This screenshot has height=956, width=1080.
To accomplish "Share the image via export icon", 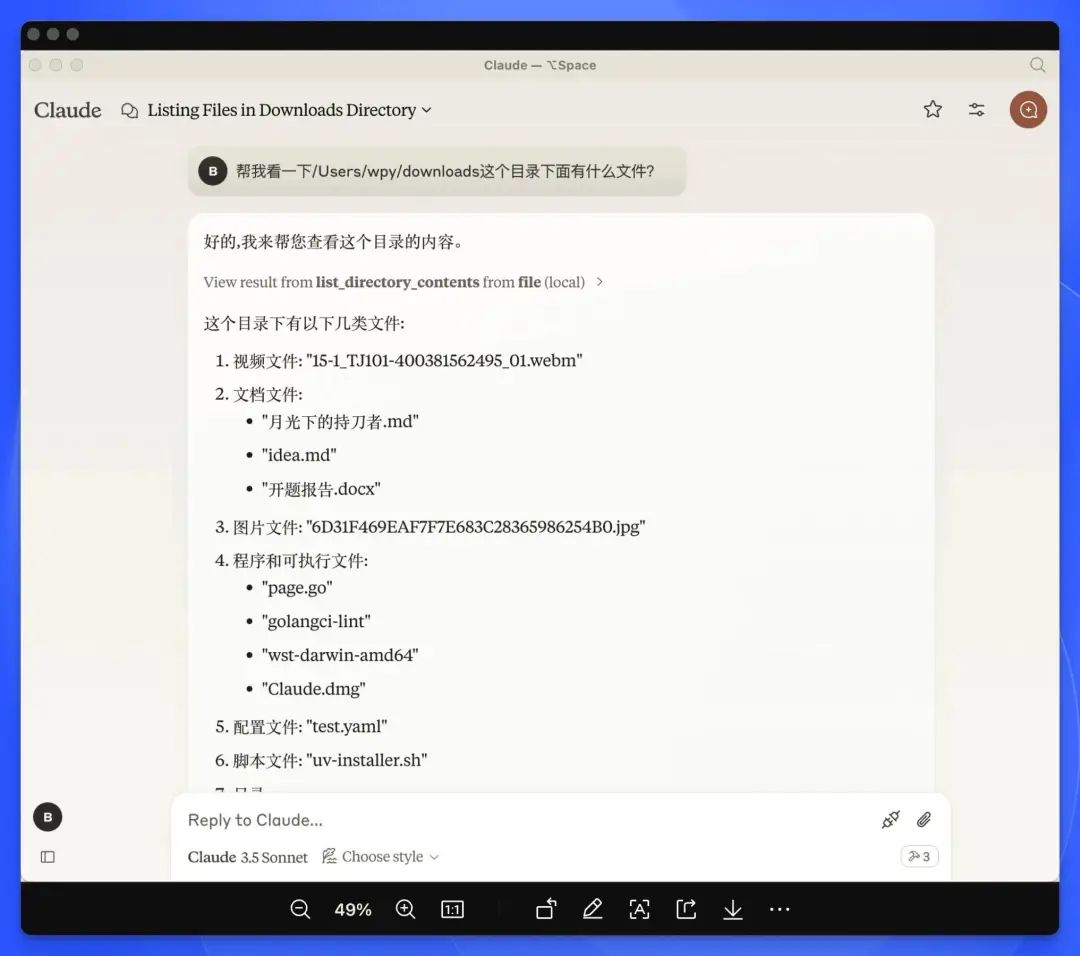I will coord(686,909).
